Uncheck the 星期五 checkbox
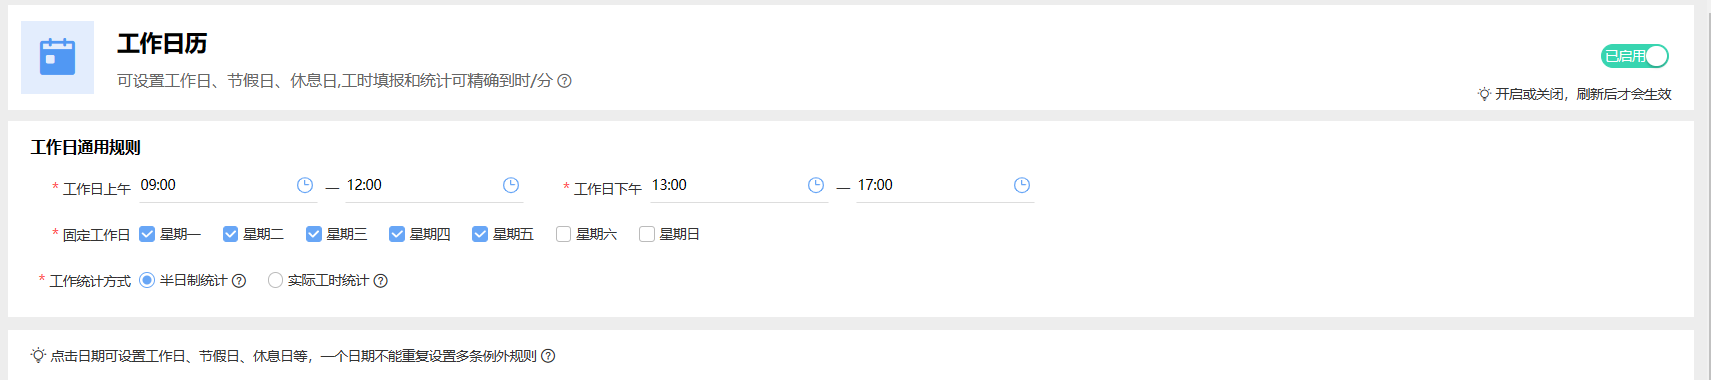This screenshot has height=380, width=1711. 480,234
